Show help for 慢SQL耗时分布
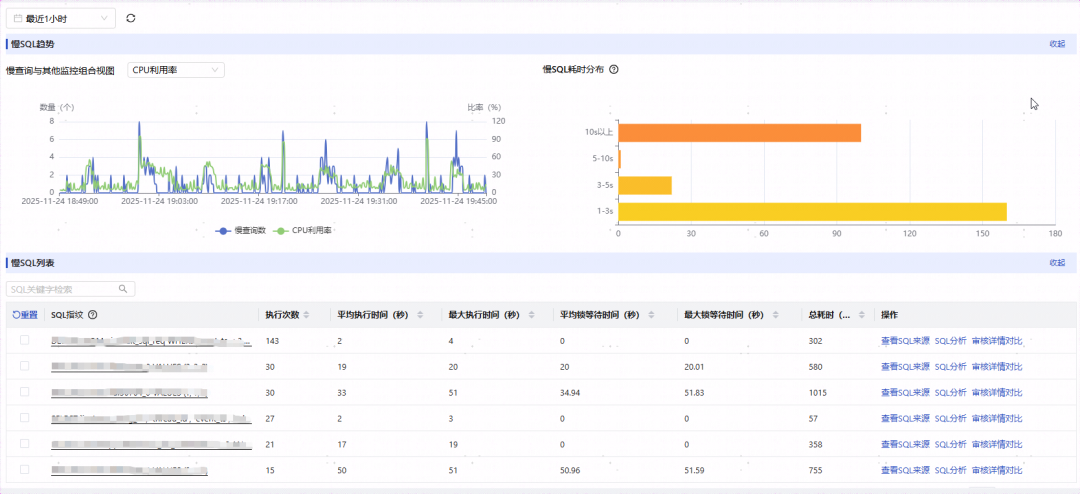This screenshot has height=494, width=1080. [x=614, y=70]
